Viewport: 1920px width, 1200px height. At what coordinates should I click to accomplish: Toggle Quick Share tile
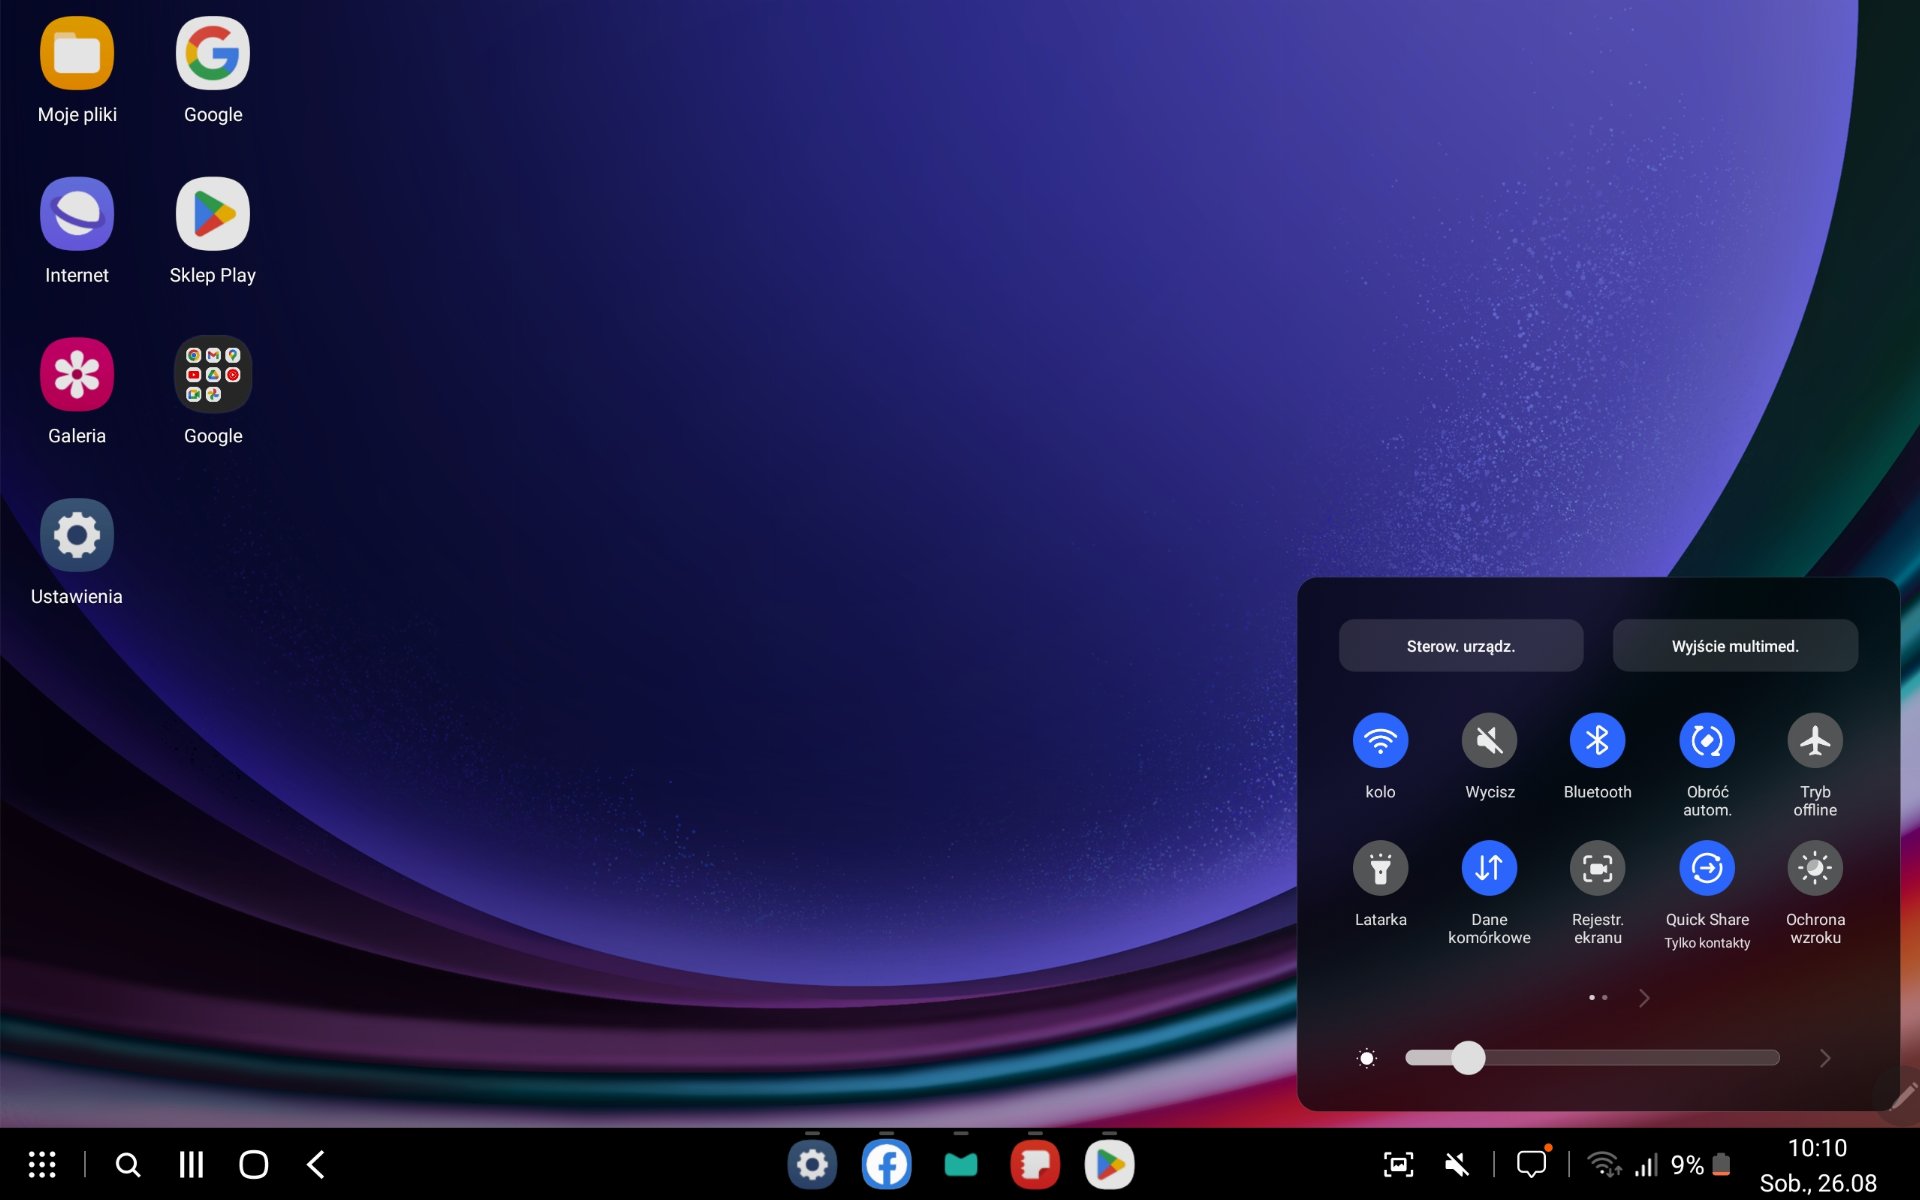click(1707, 868)
